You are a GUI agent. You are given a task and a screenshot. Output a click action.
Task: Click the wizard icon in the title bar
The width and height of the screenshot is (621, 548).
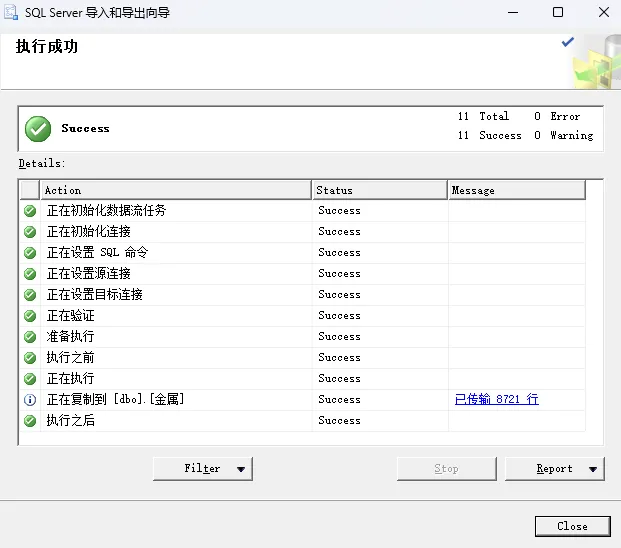11,12
